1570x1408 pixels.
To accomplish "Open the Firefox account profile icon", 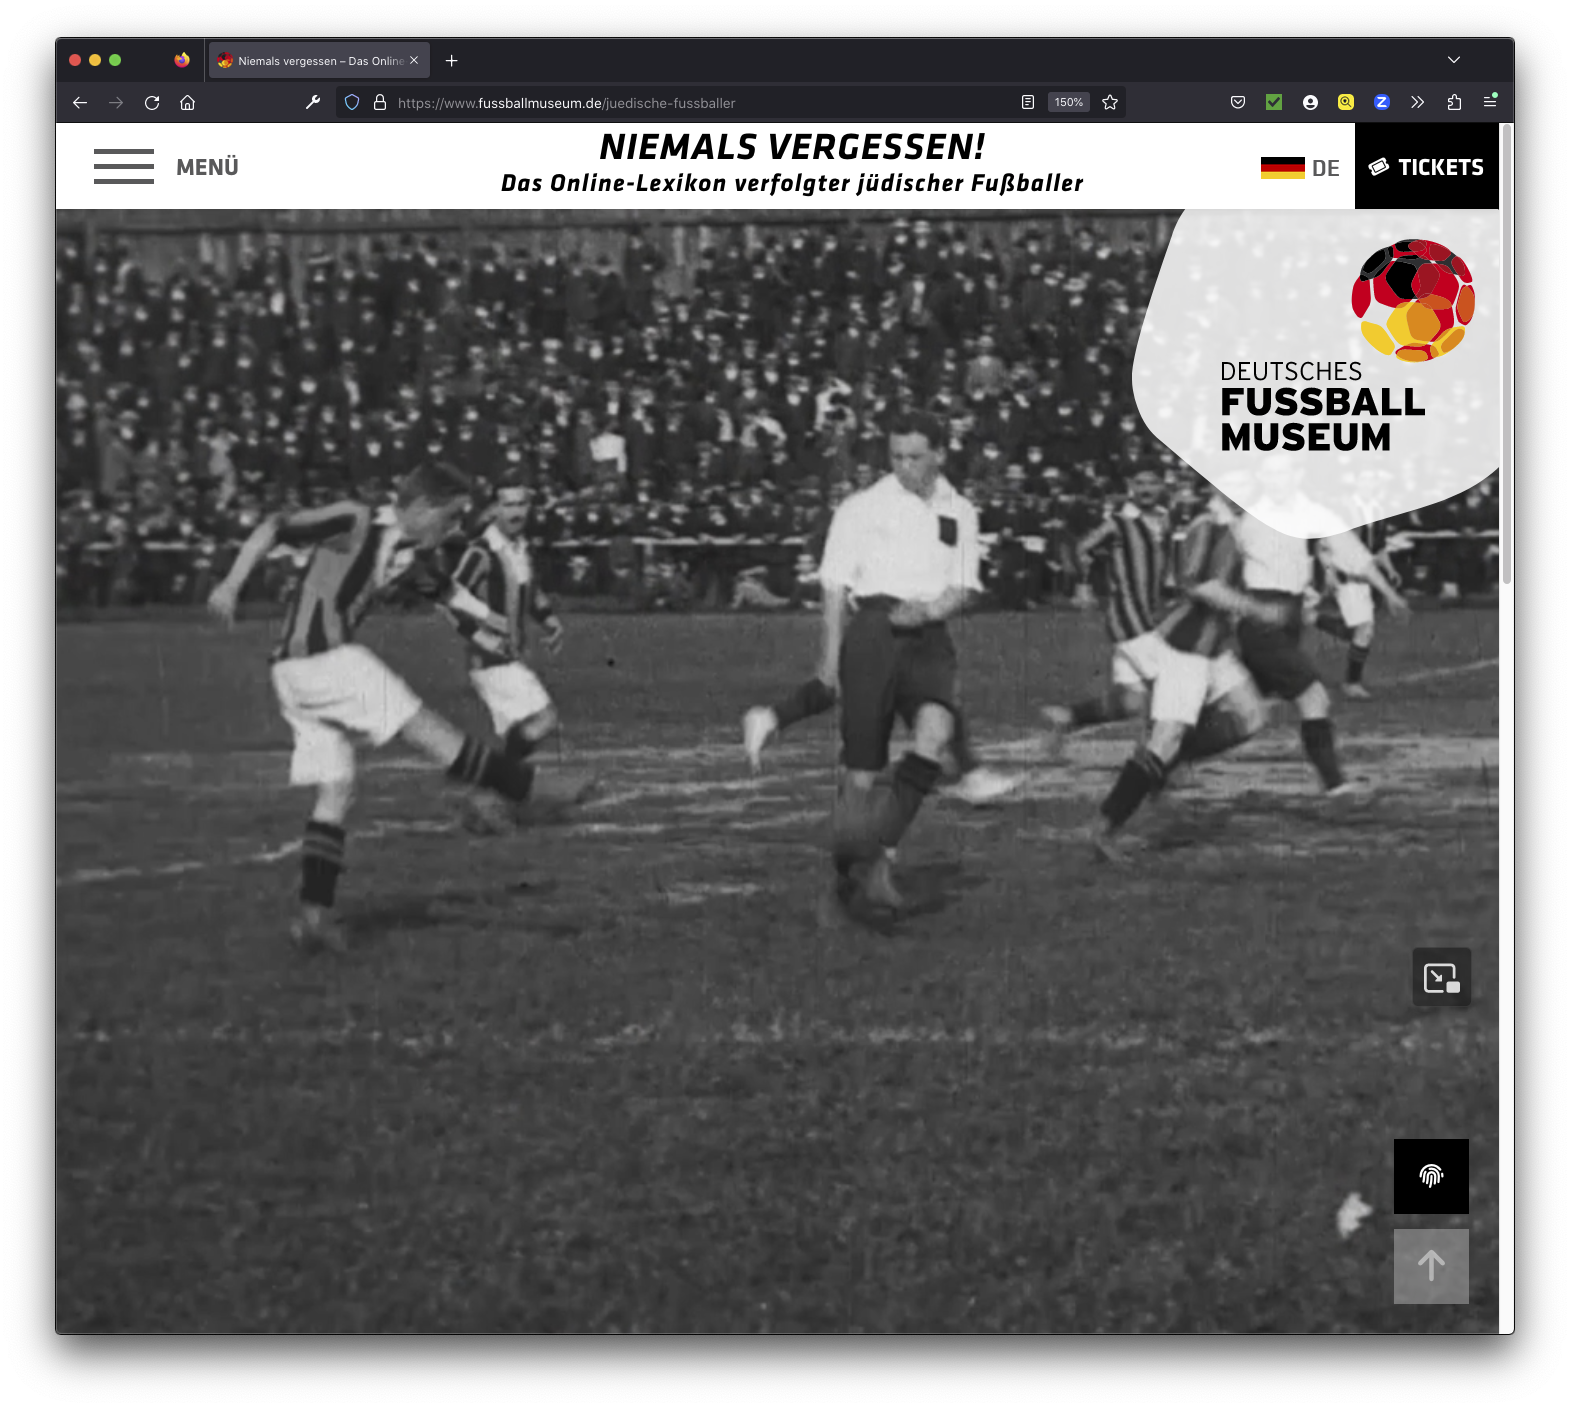I will point(1310,102).
